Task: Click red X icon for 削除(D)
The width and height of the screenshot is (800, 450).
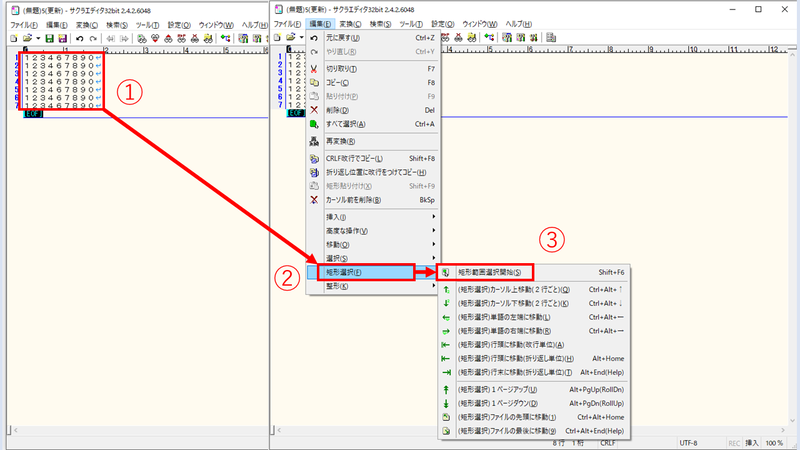Action: click(x=314, y=110)
